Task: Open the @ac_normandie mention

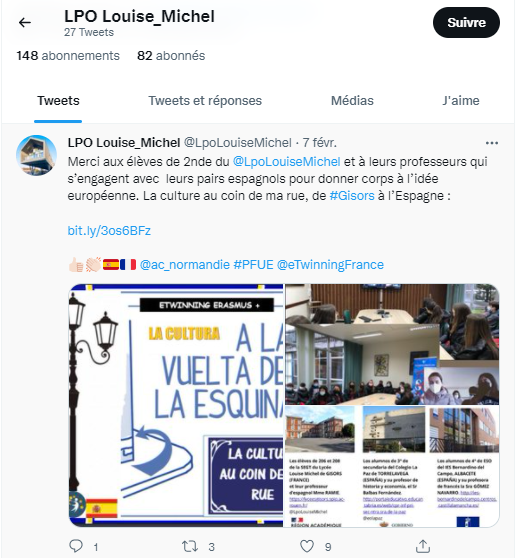Action: 185,265
